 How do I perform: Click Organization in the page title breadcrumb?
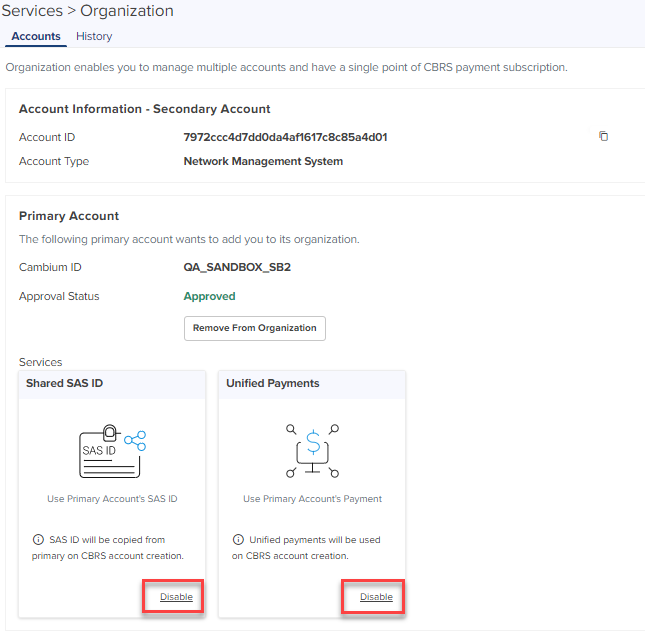[126, 11]
